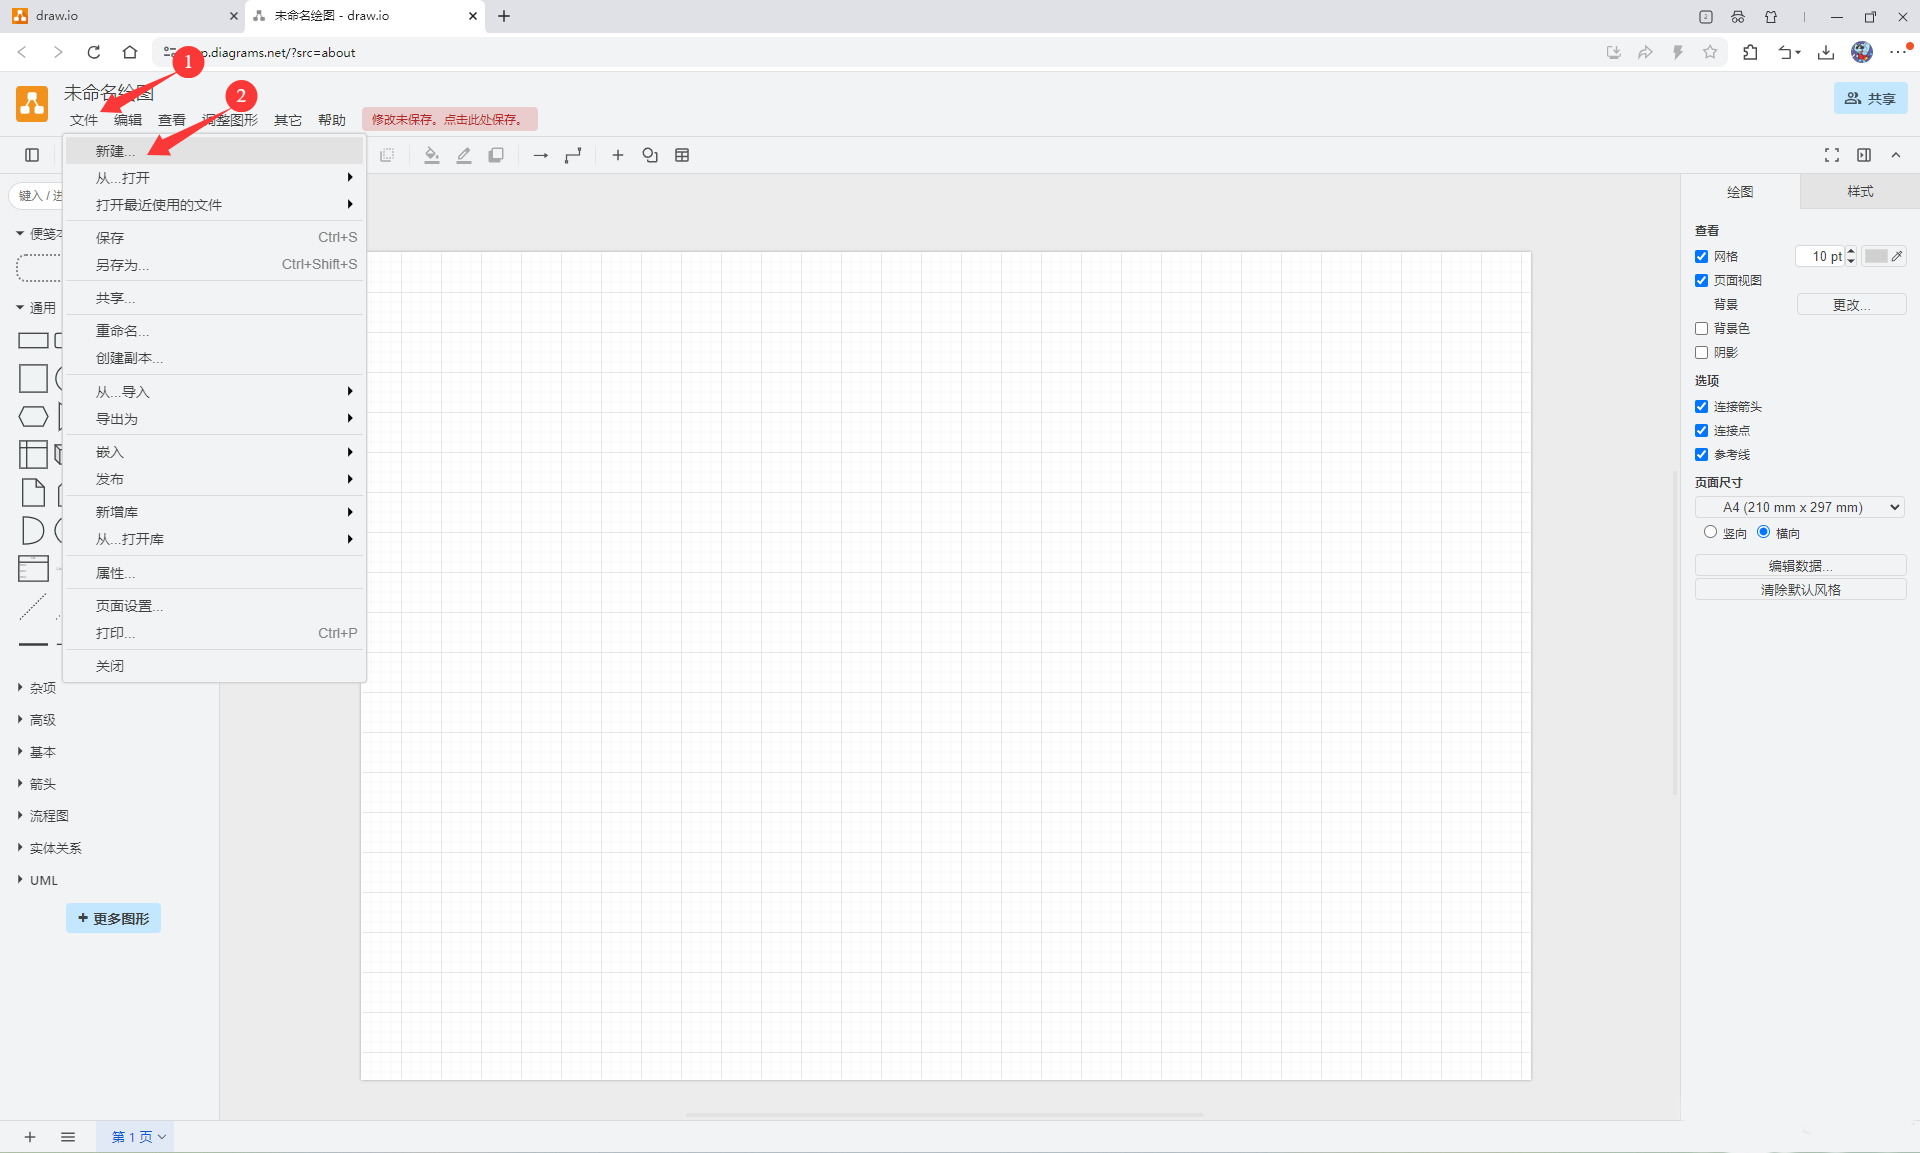Switch to the 样式 tab
The height and width of the screenshot is (1153, 1920).
(1859, 191)
